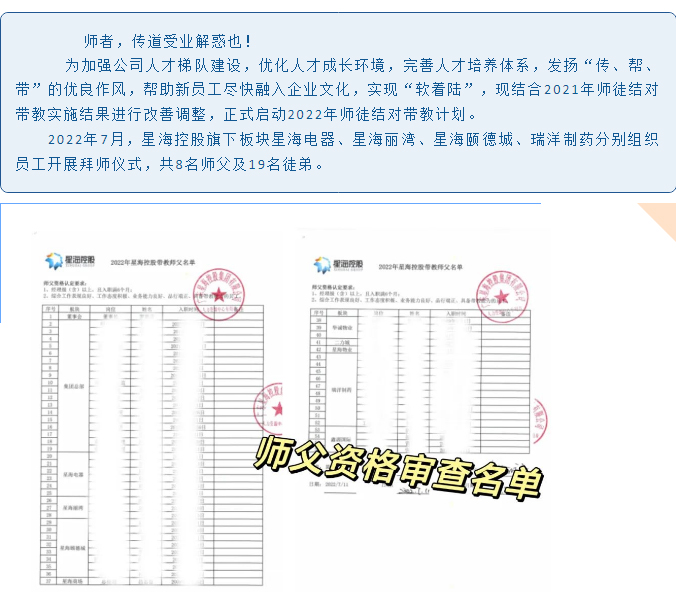The height and width of the screenshot is (592, 676).
Task: Click the text 正式启动2022年师徒结对带教计划
Action: 350,115
